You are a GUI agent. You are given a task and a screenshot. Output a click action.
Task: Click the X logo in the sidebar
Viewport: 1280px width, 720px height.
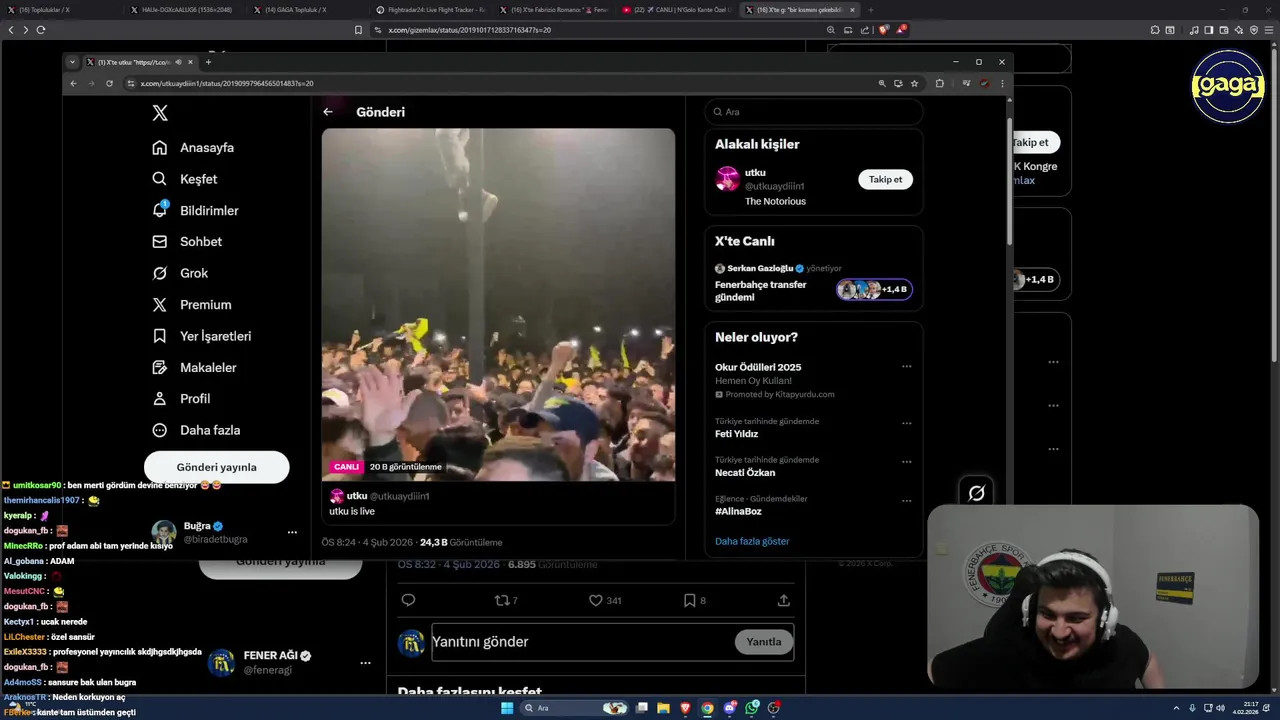point(160,114)
